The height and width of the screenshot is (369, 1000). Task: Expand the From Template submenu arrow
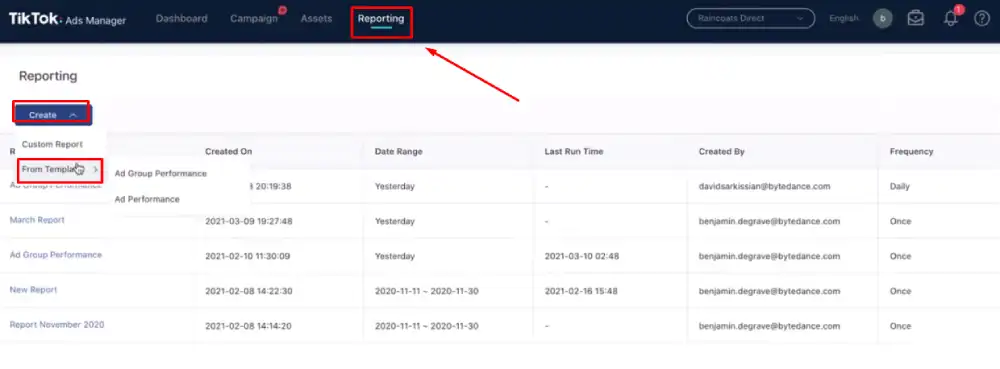[x=96, y=170]
